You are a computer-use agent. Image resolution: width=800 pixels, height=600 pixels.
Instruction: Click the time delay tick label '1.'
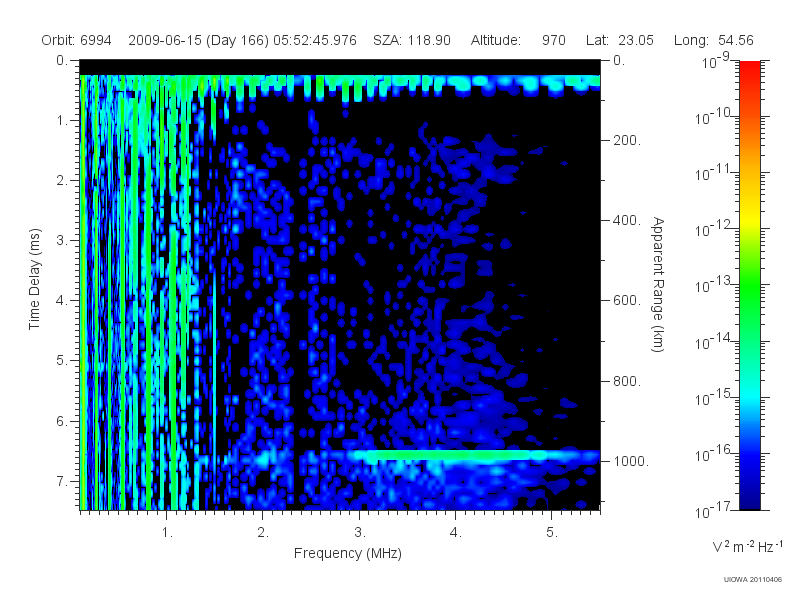62,120
